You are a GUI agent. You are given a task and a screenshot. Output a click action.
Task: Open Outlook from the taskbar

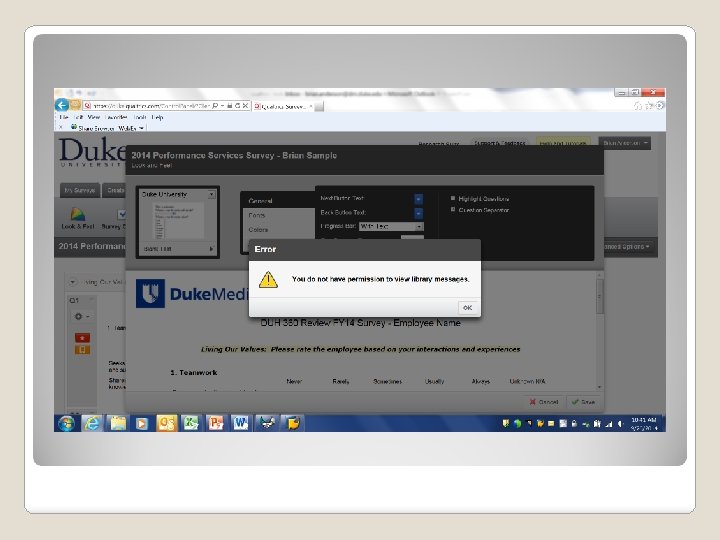(x=166, y=423)
